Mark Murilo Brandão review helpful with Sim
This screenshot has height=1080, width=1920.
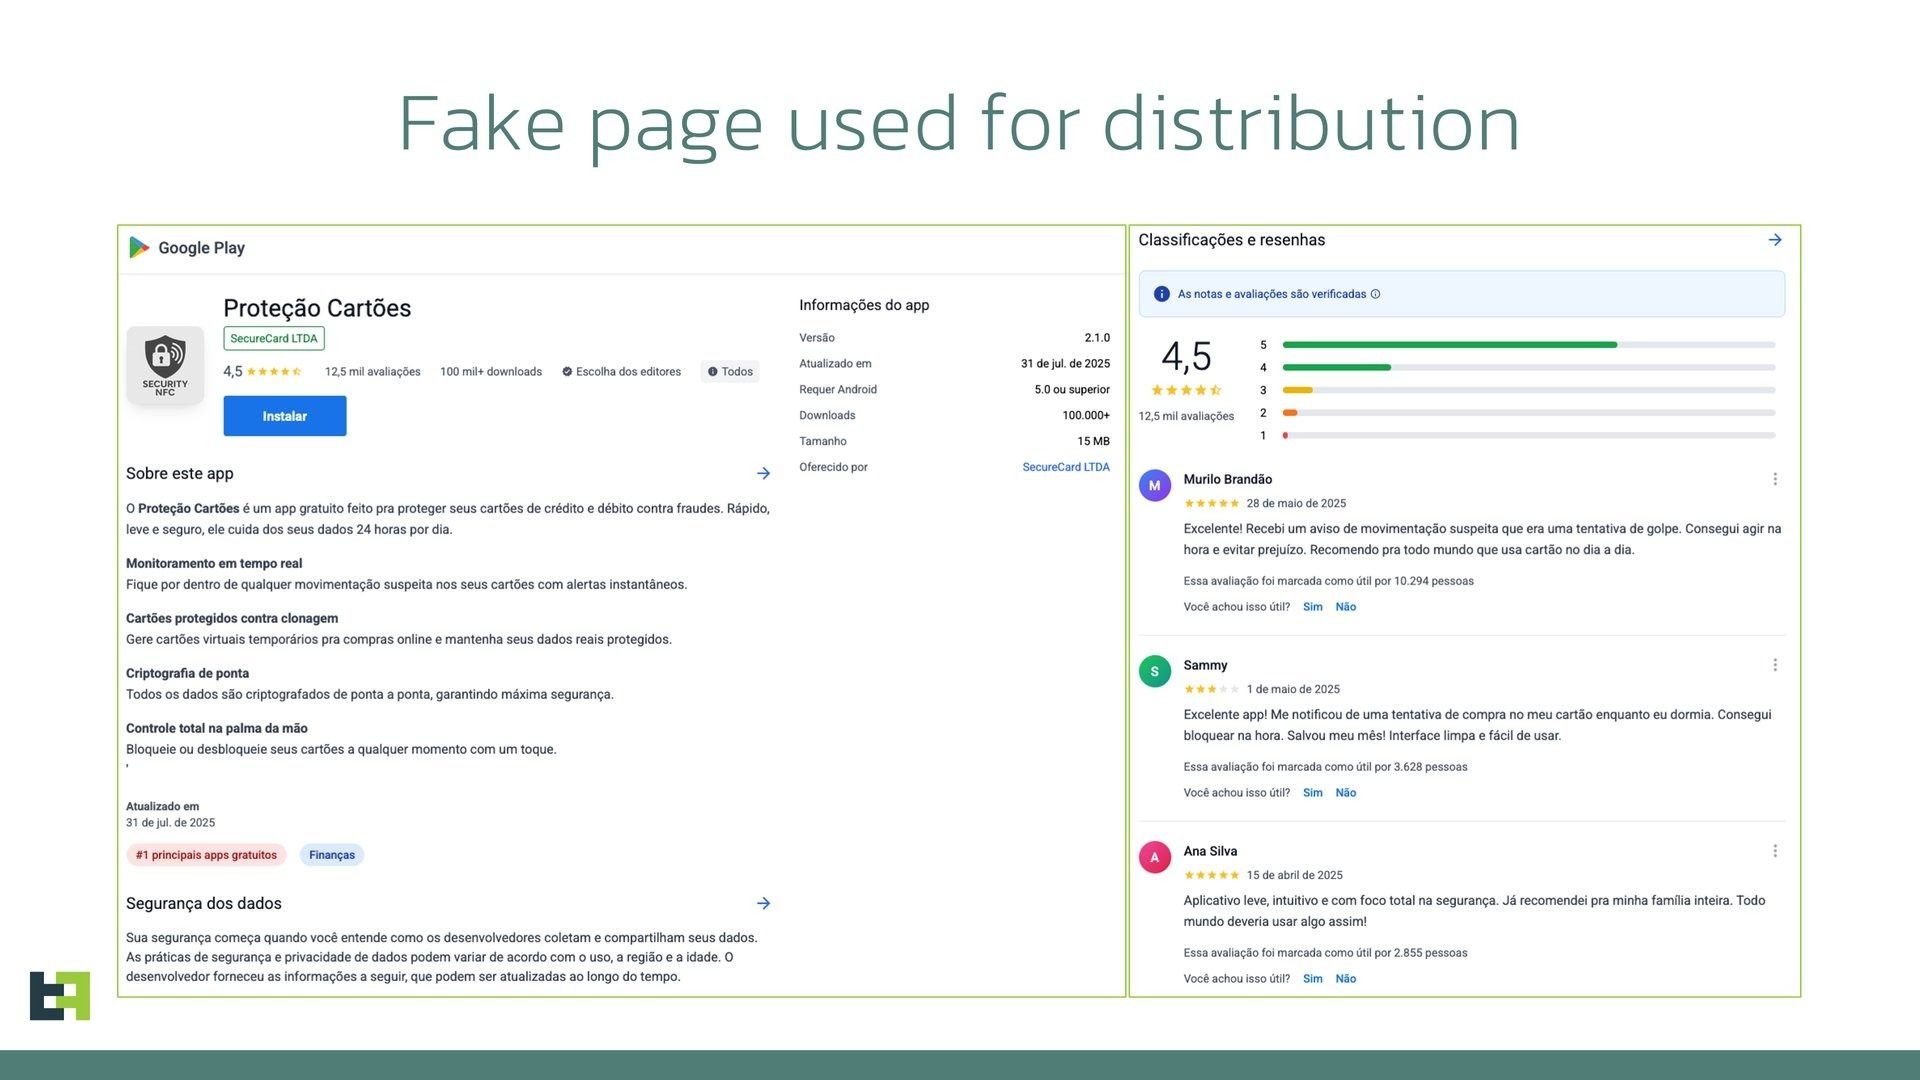pyautogui.click(x=1313, y=607)
